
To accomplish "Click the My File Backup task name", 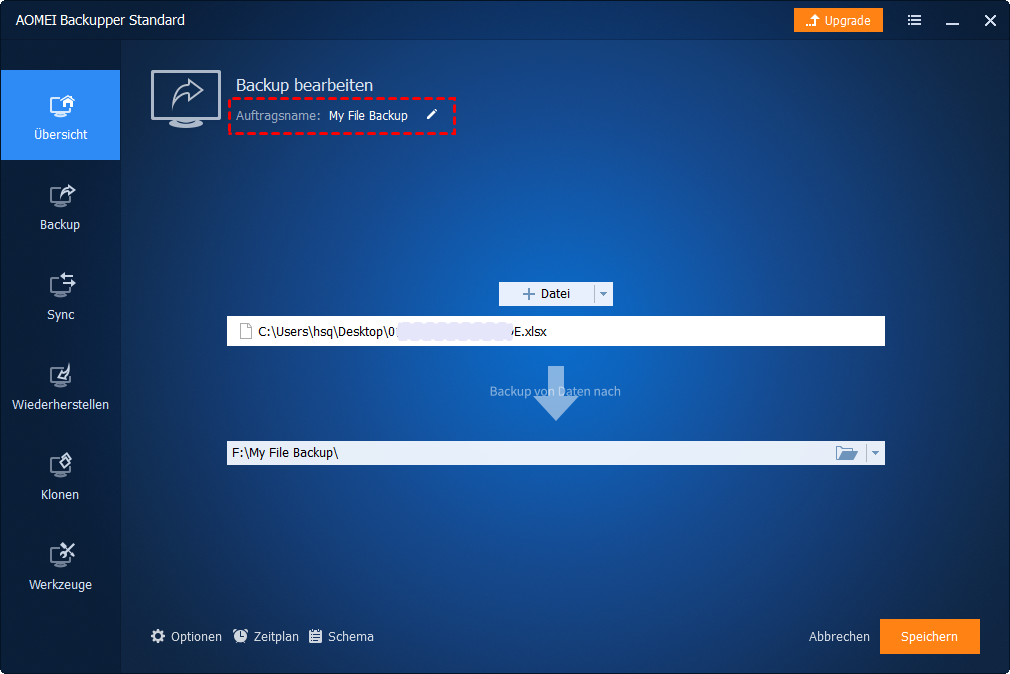I will [368, 115].
